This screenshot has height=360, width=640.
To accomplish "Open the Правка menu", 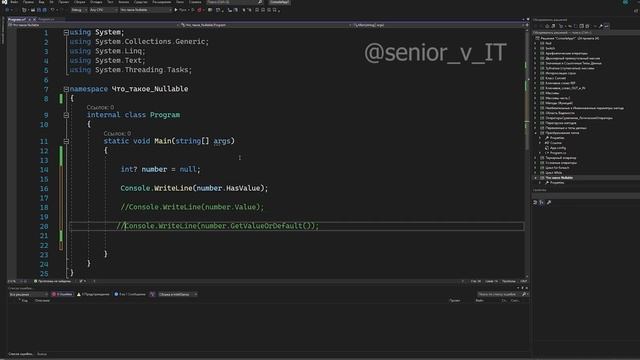I will (28, 2).
